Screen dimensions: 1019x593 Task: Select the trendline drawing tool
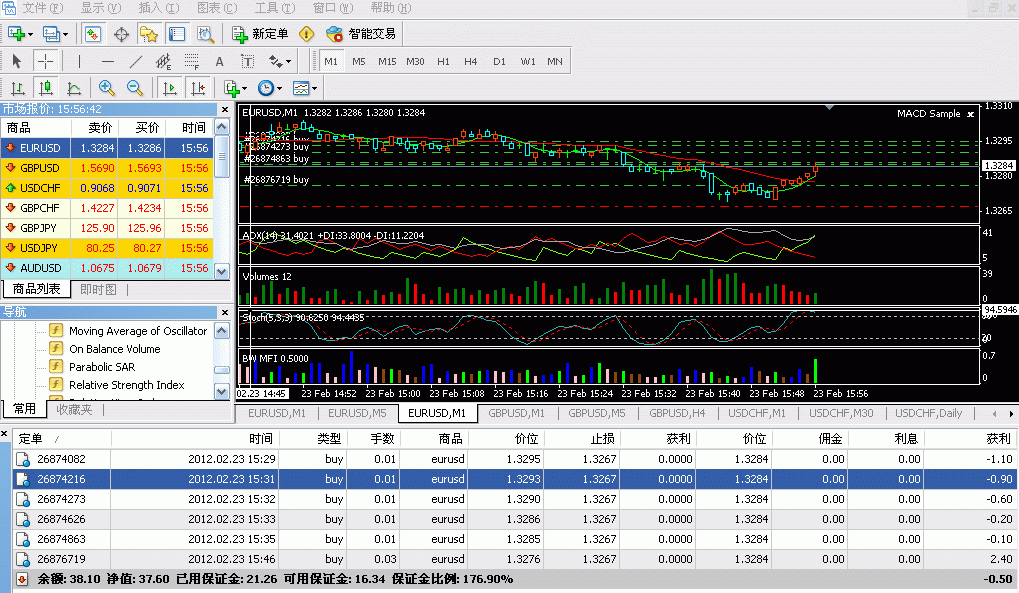point(135,61)
